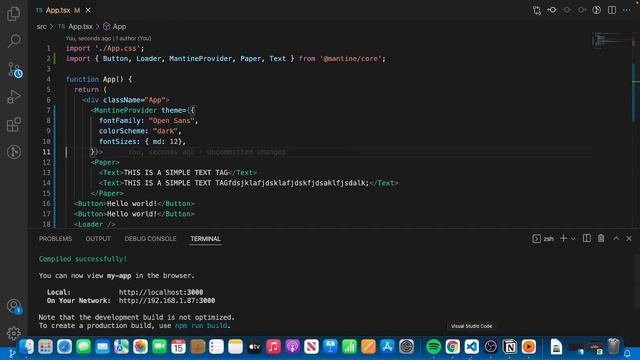Screen dimensions: 640x360
Task: Click Open Changes icon in editor toolbar
Action: pyautogui.click(x=537, y=10)
